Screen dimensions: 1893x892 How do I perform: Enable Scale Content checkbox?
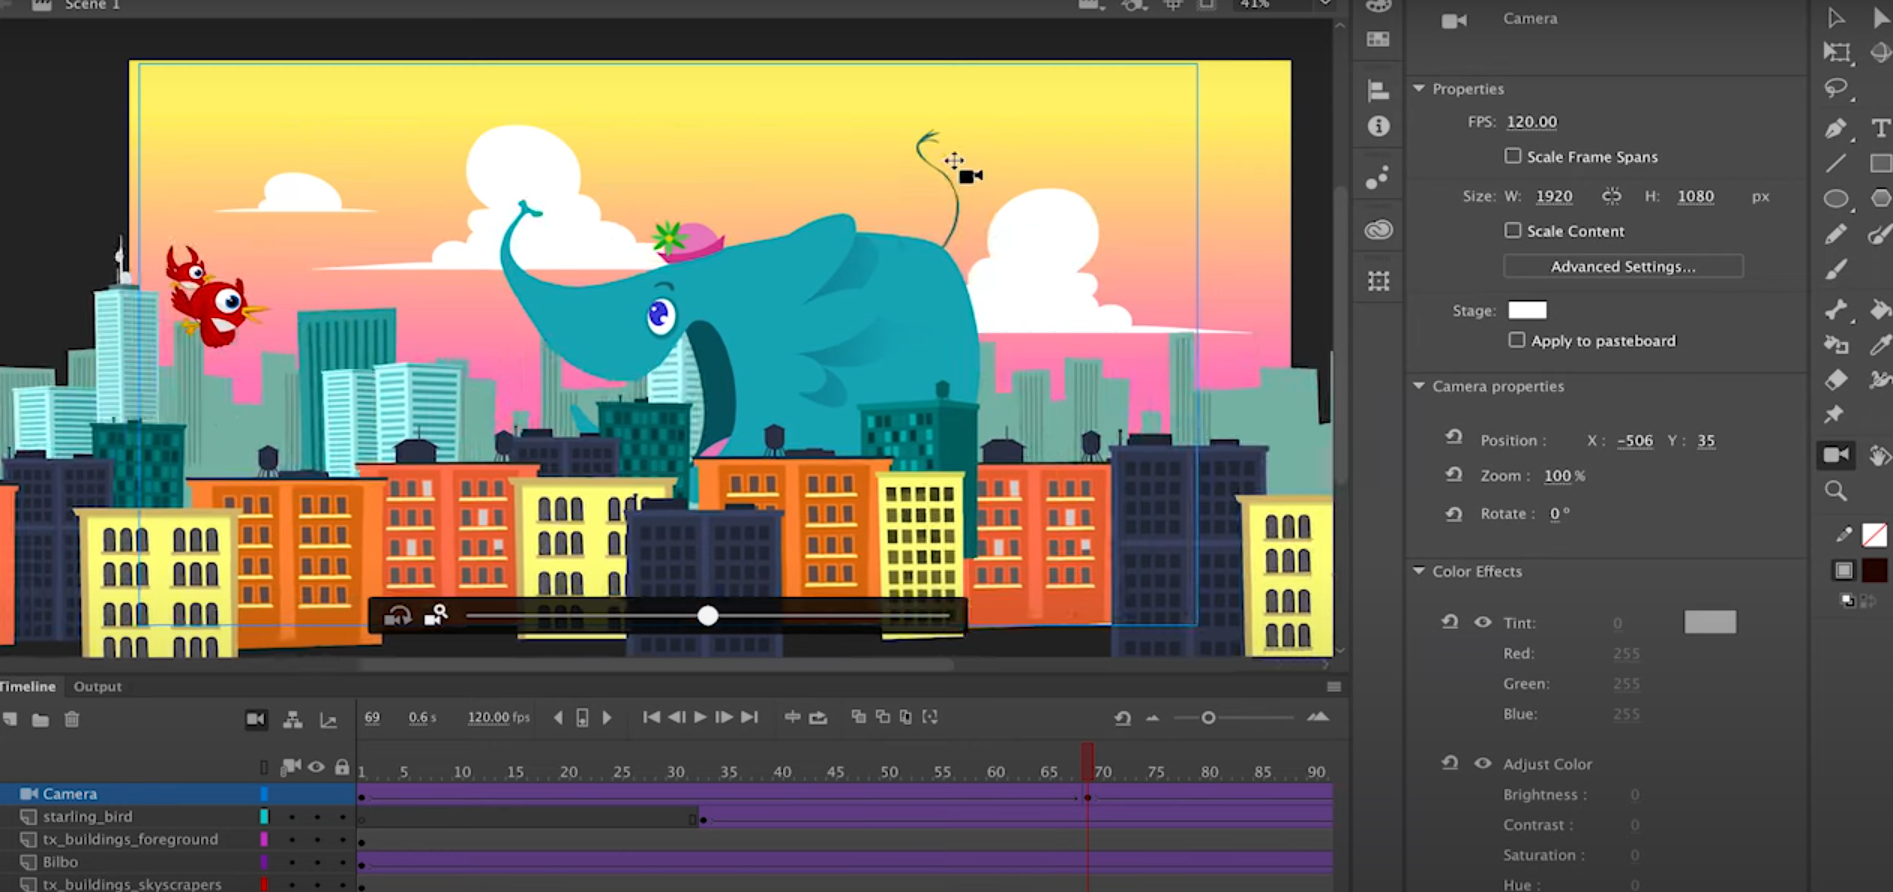[x=1513, y=230]
